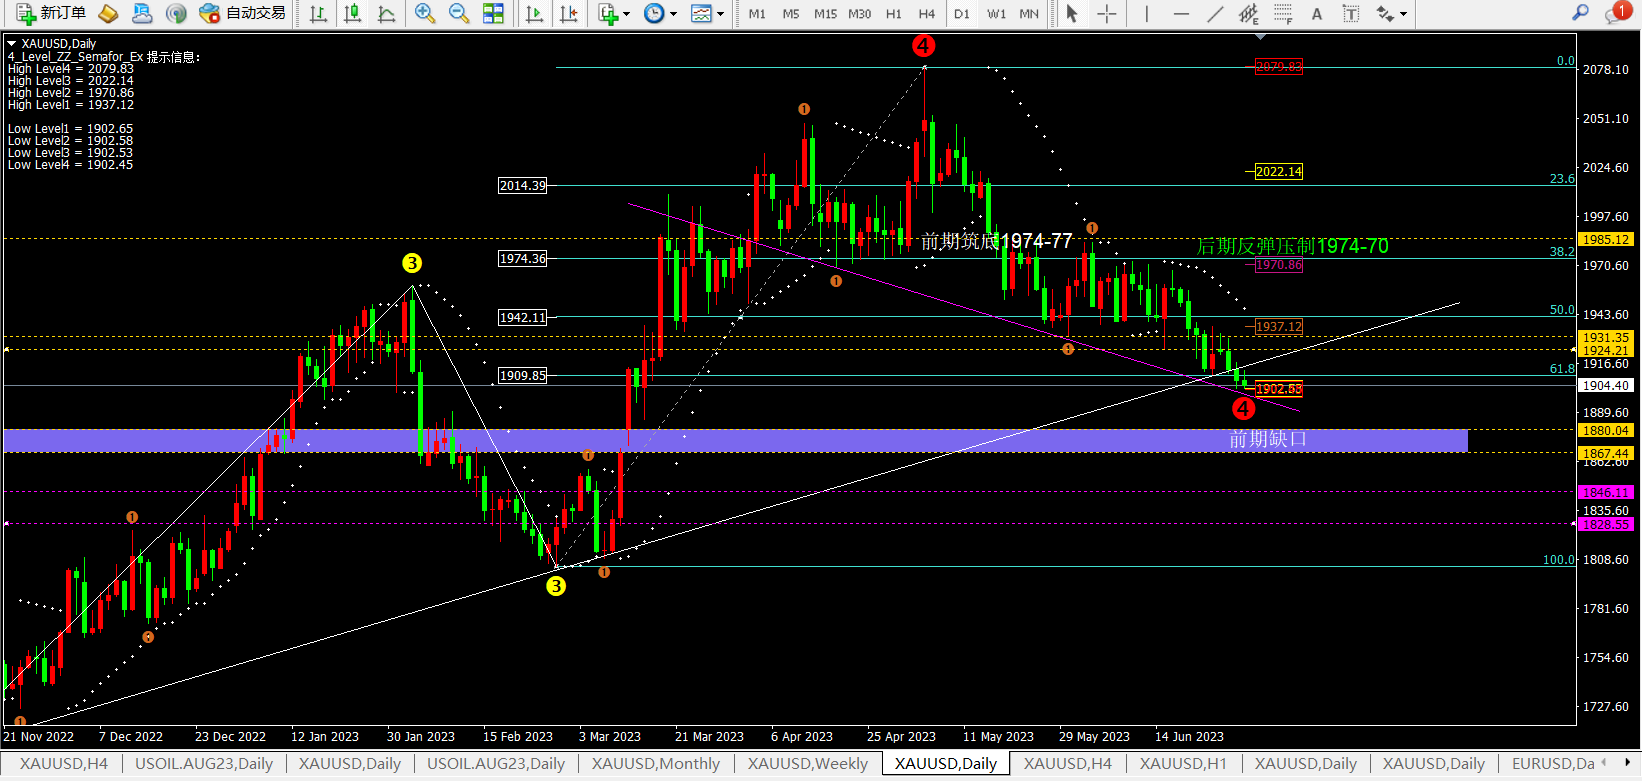Tile chart windows with the grid icon
The height and width of the screenshot is (781, 1642).
(493, 13)
